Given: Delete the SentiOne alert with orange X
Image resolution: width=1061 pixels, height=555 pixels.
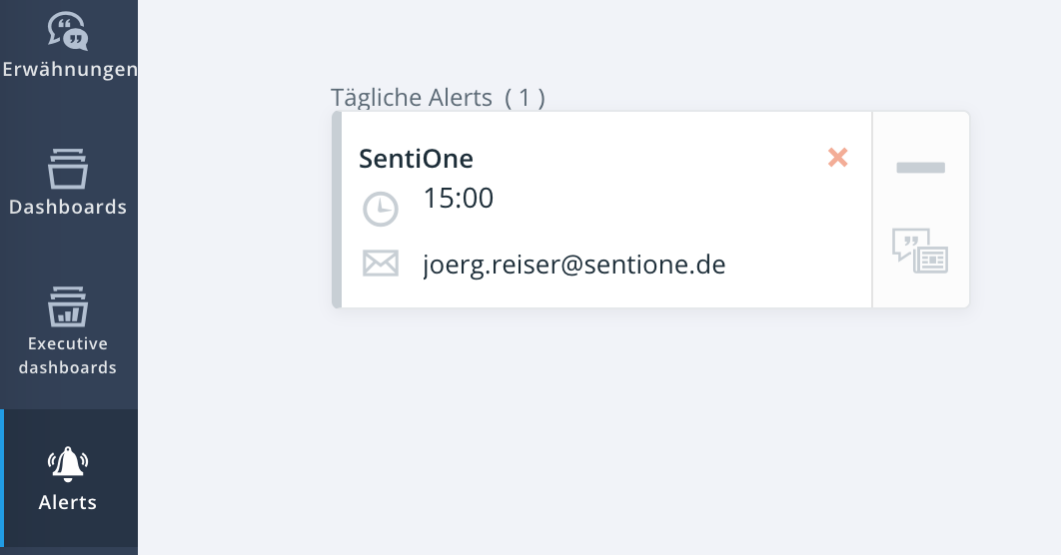Looking at the screenshot, I should pyautogui.click(x=838, y=157).
